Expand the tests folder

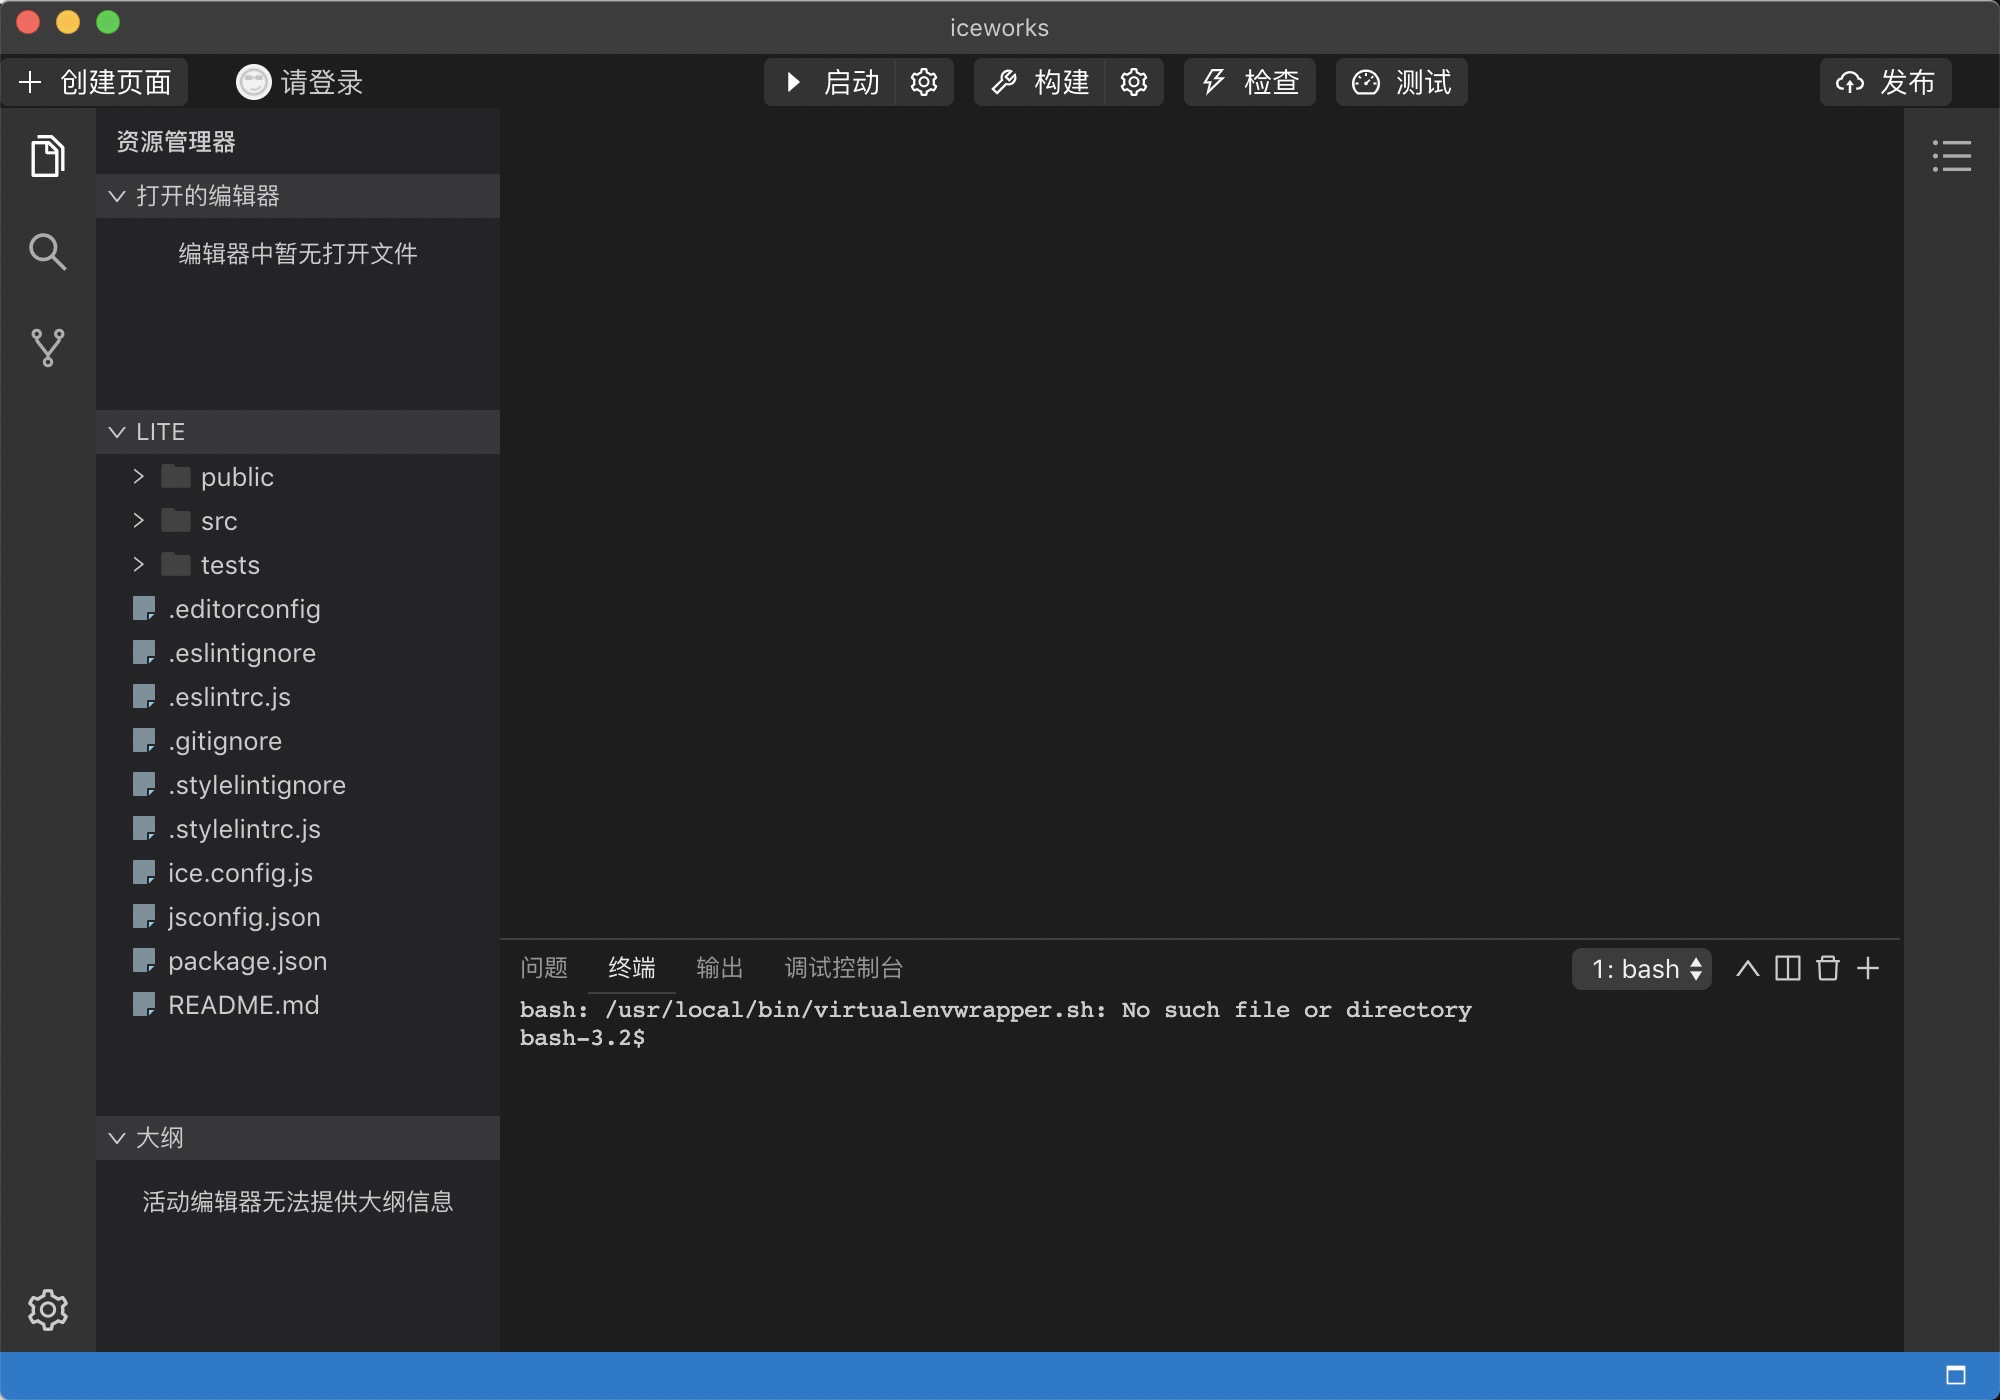[298, 565]
